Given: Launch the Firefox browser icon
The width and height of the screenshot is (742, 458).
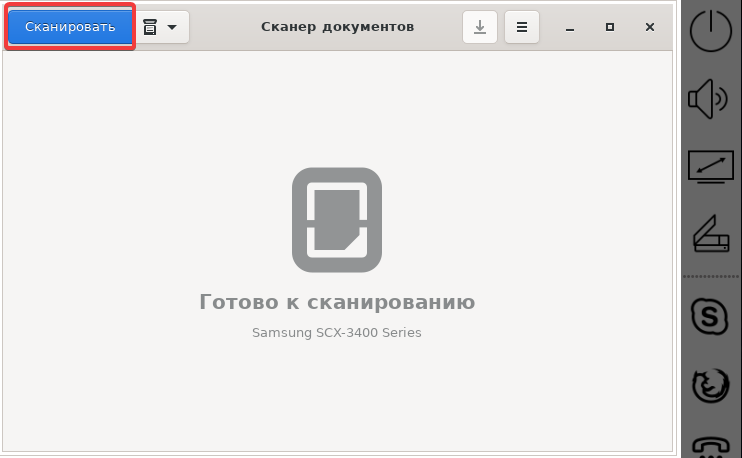Looking at the screenshot, I should tap(711, 385).
